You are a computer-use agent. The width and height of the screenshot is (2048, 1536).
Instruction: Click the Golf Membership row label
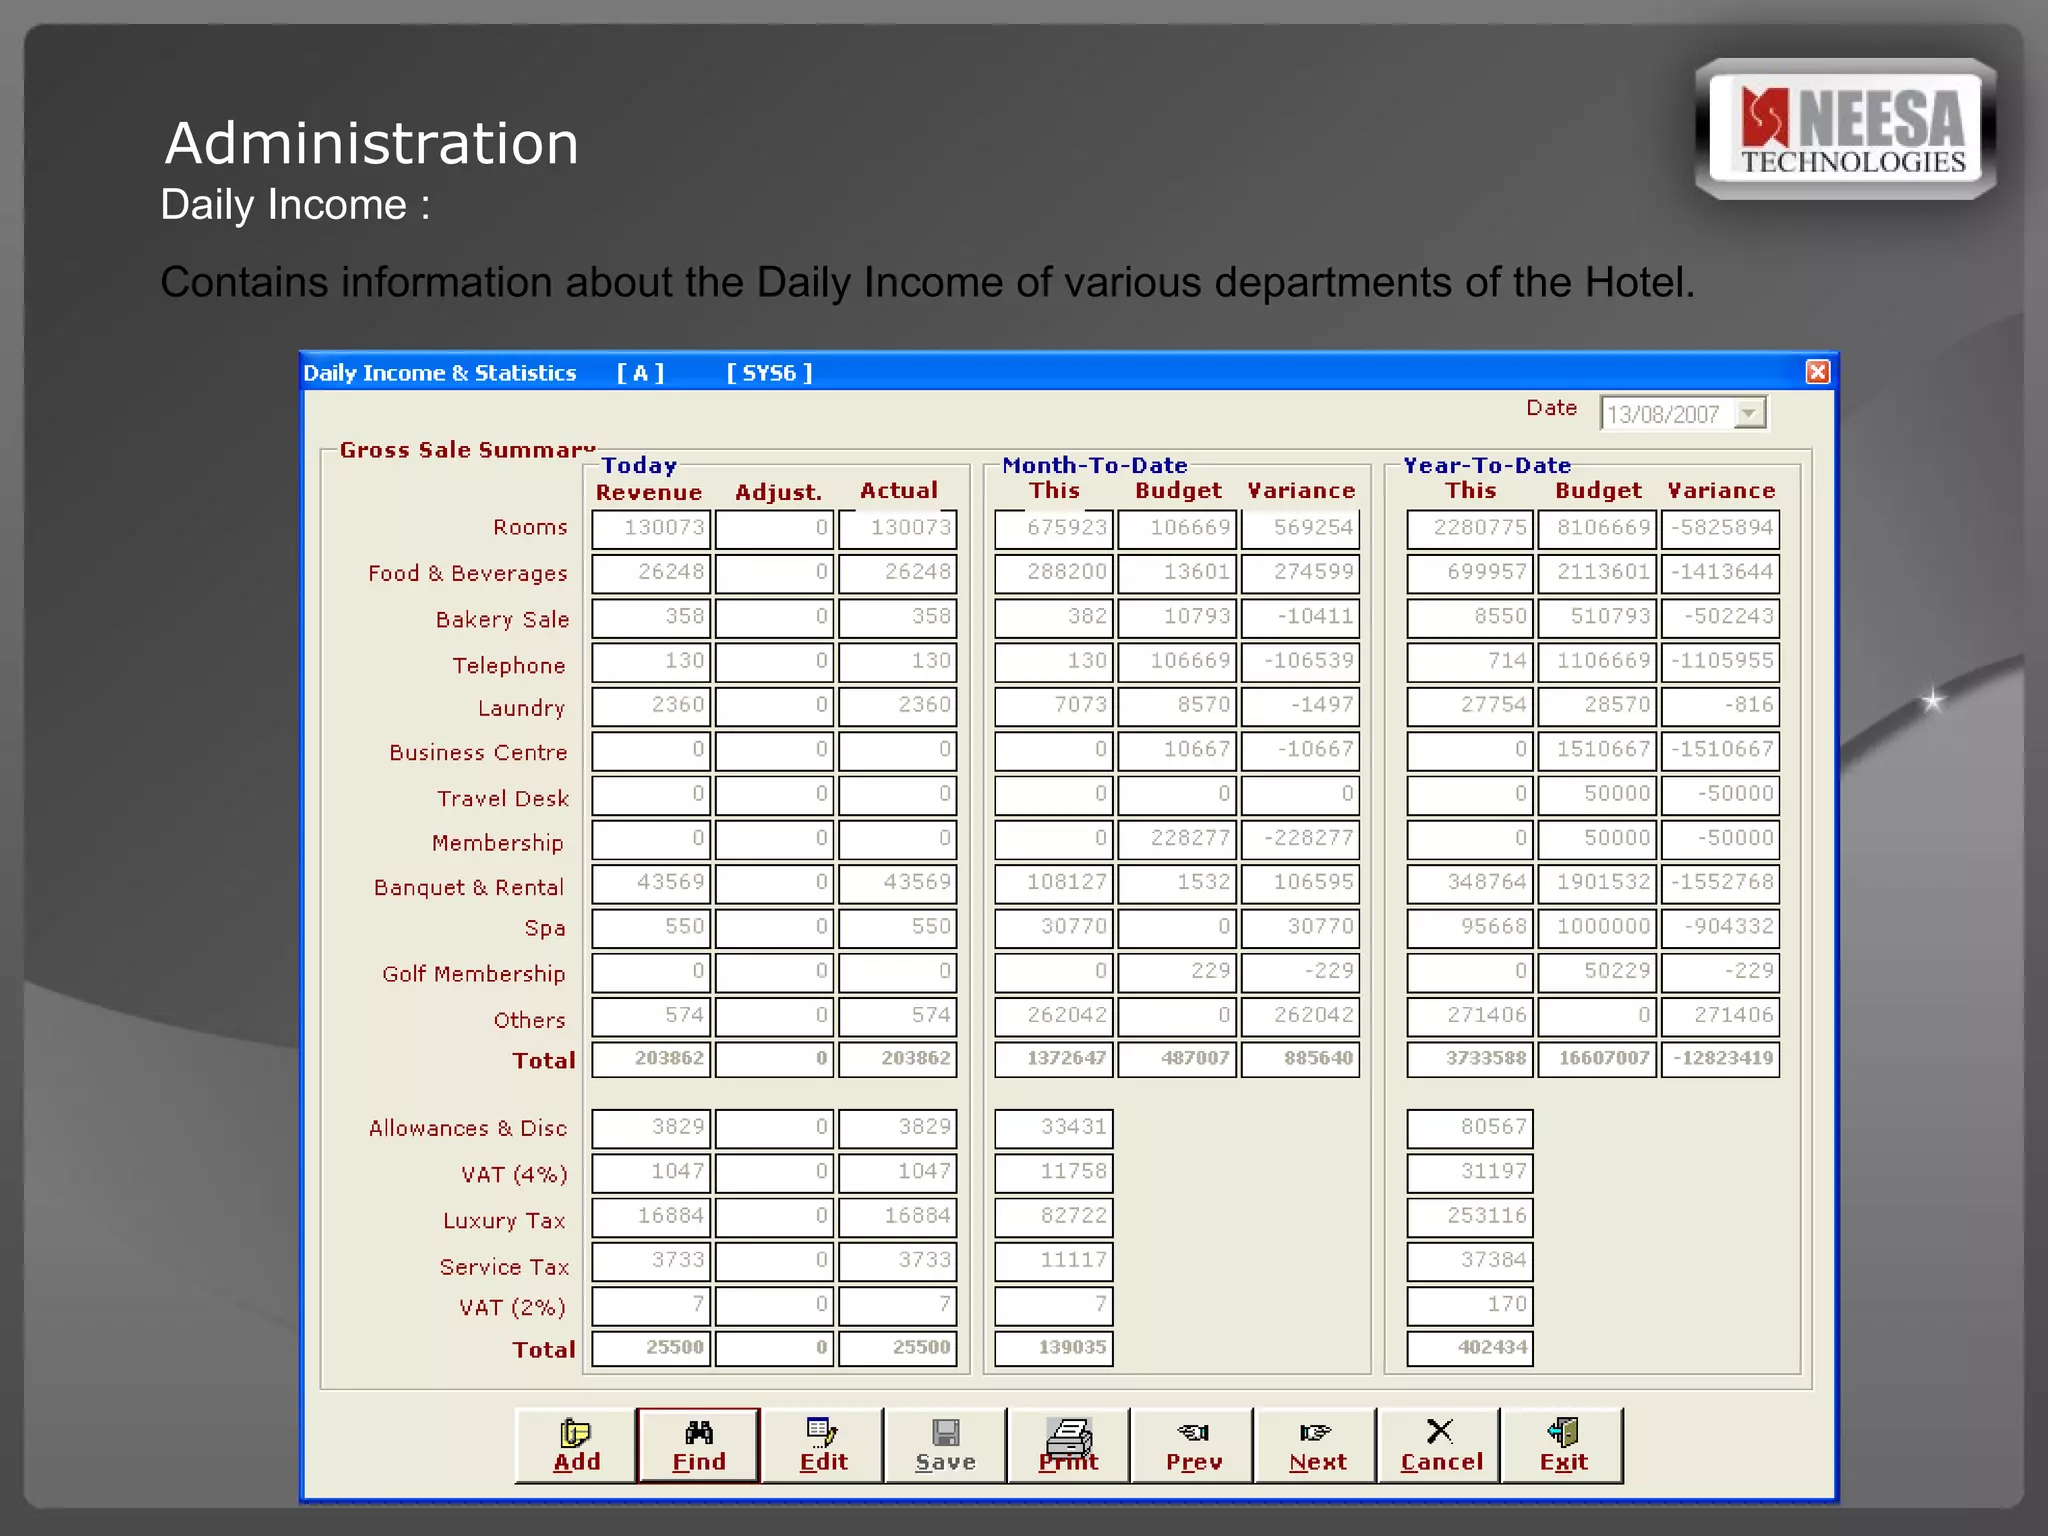pyautogui.click(x=473, y=974)
